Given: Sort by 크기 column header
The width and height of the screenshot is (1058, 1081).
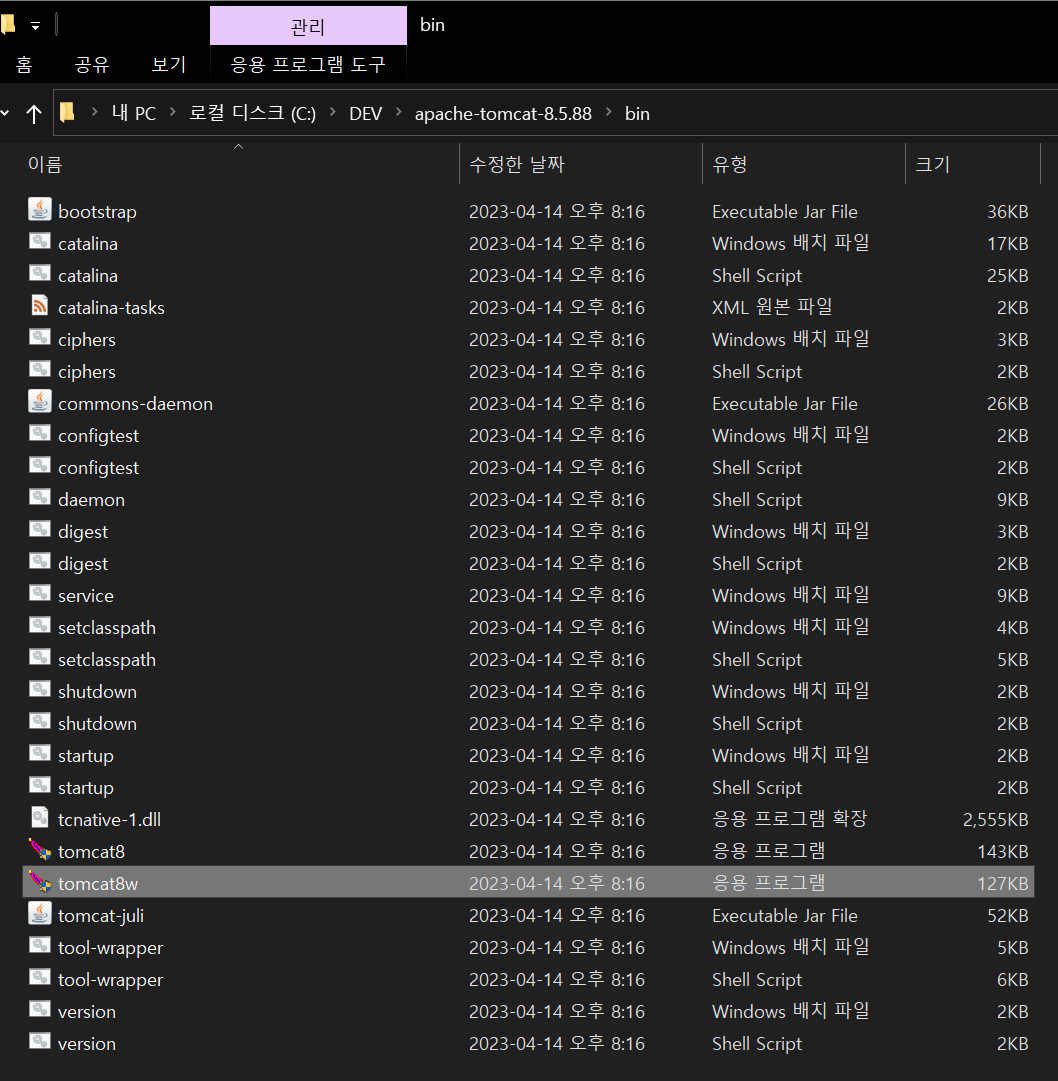Looking at the screenshot, I should 973,164.
